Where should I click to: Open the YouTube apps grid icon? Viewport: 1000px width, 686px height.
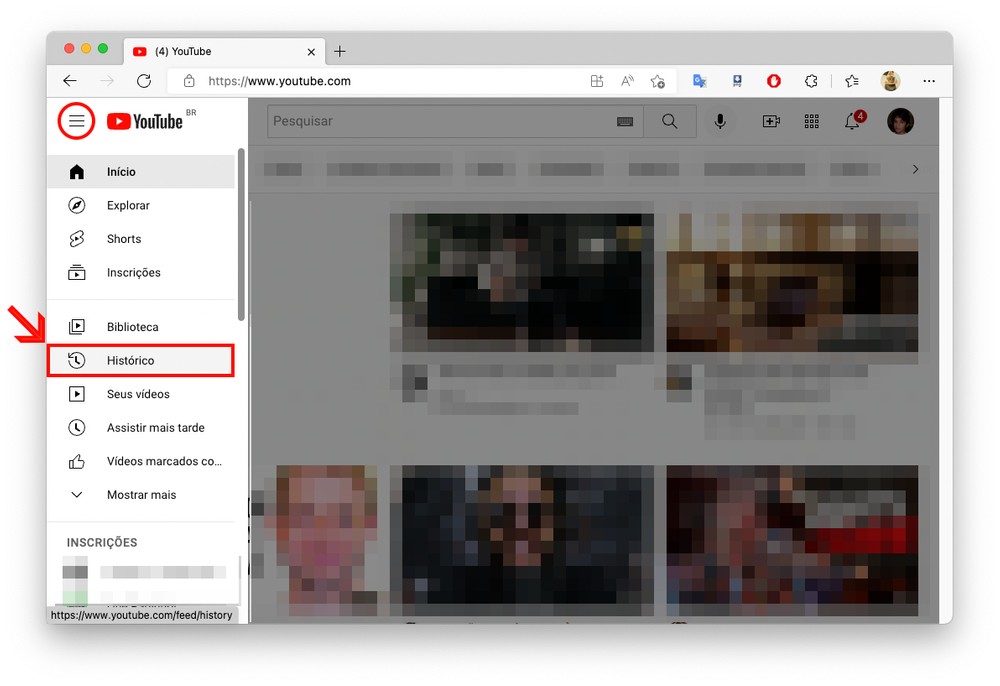811,121
